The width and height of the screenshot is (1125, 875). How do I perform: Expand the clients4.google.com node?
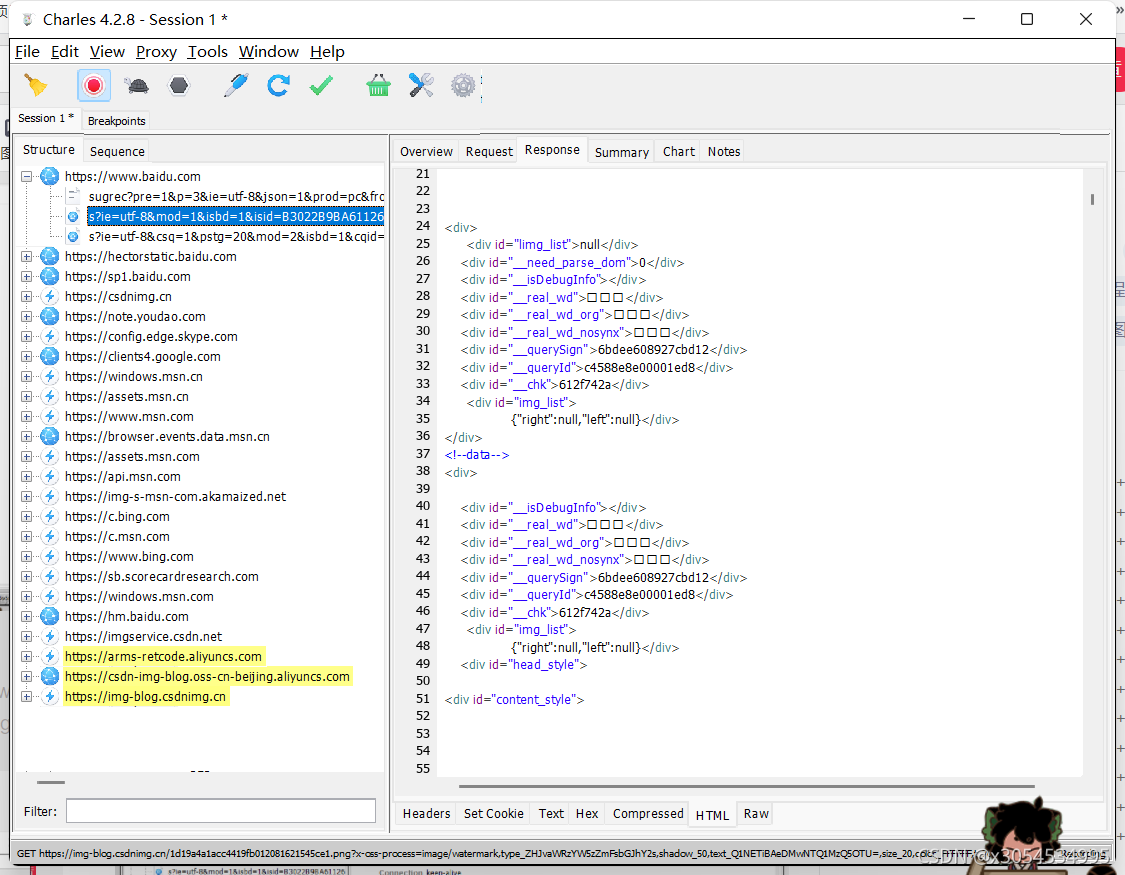click(x=27, y=357)
